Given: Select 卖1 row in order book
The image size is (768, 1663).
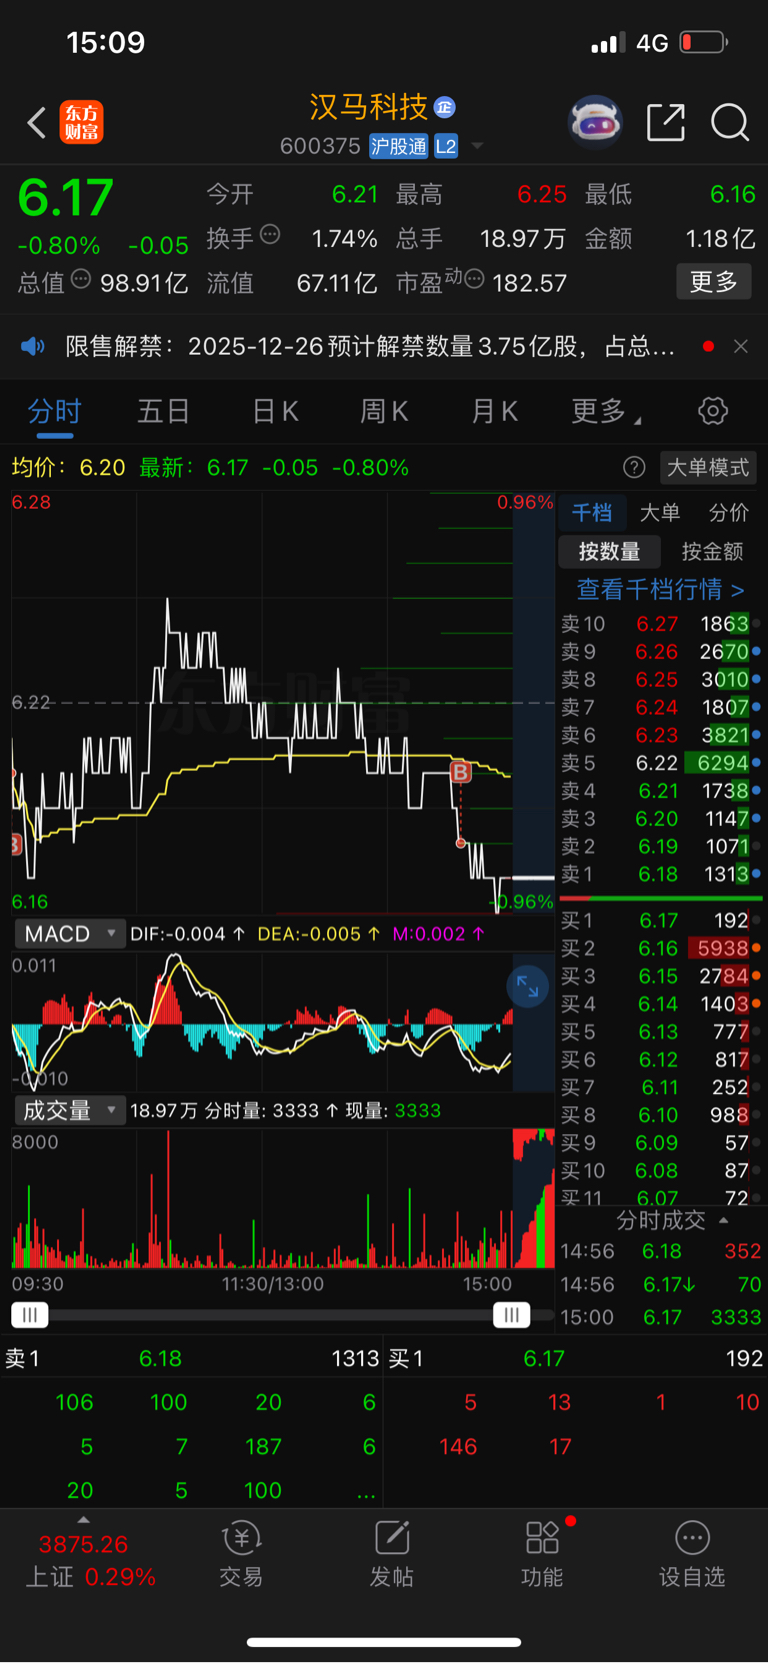Looking at the screenshot, I should [660, 874].
